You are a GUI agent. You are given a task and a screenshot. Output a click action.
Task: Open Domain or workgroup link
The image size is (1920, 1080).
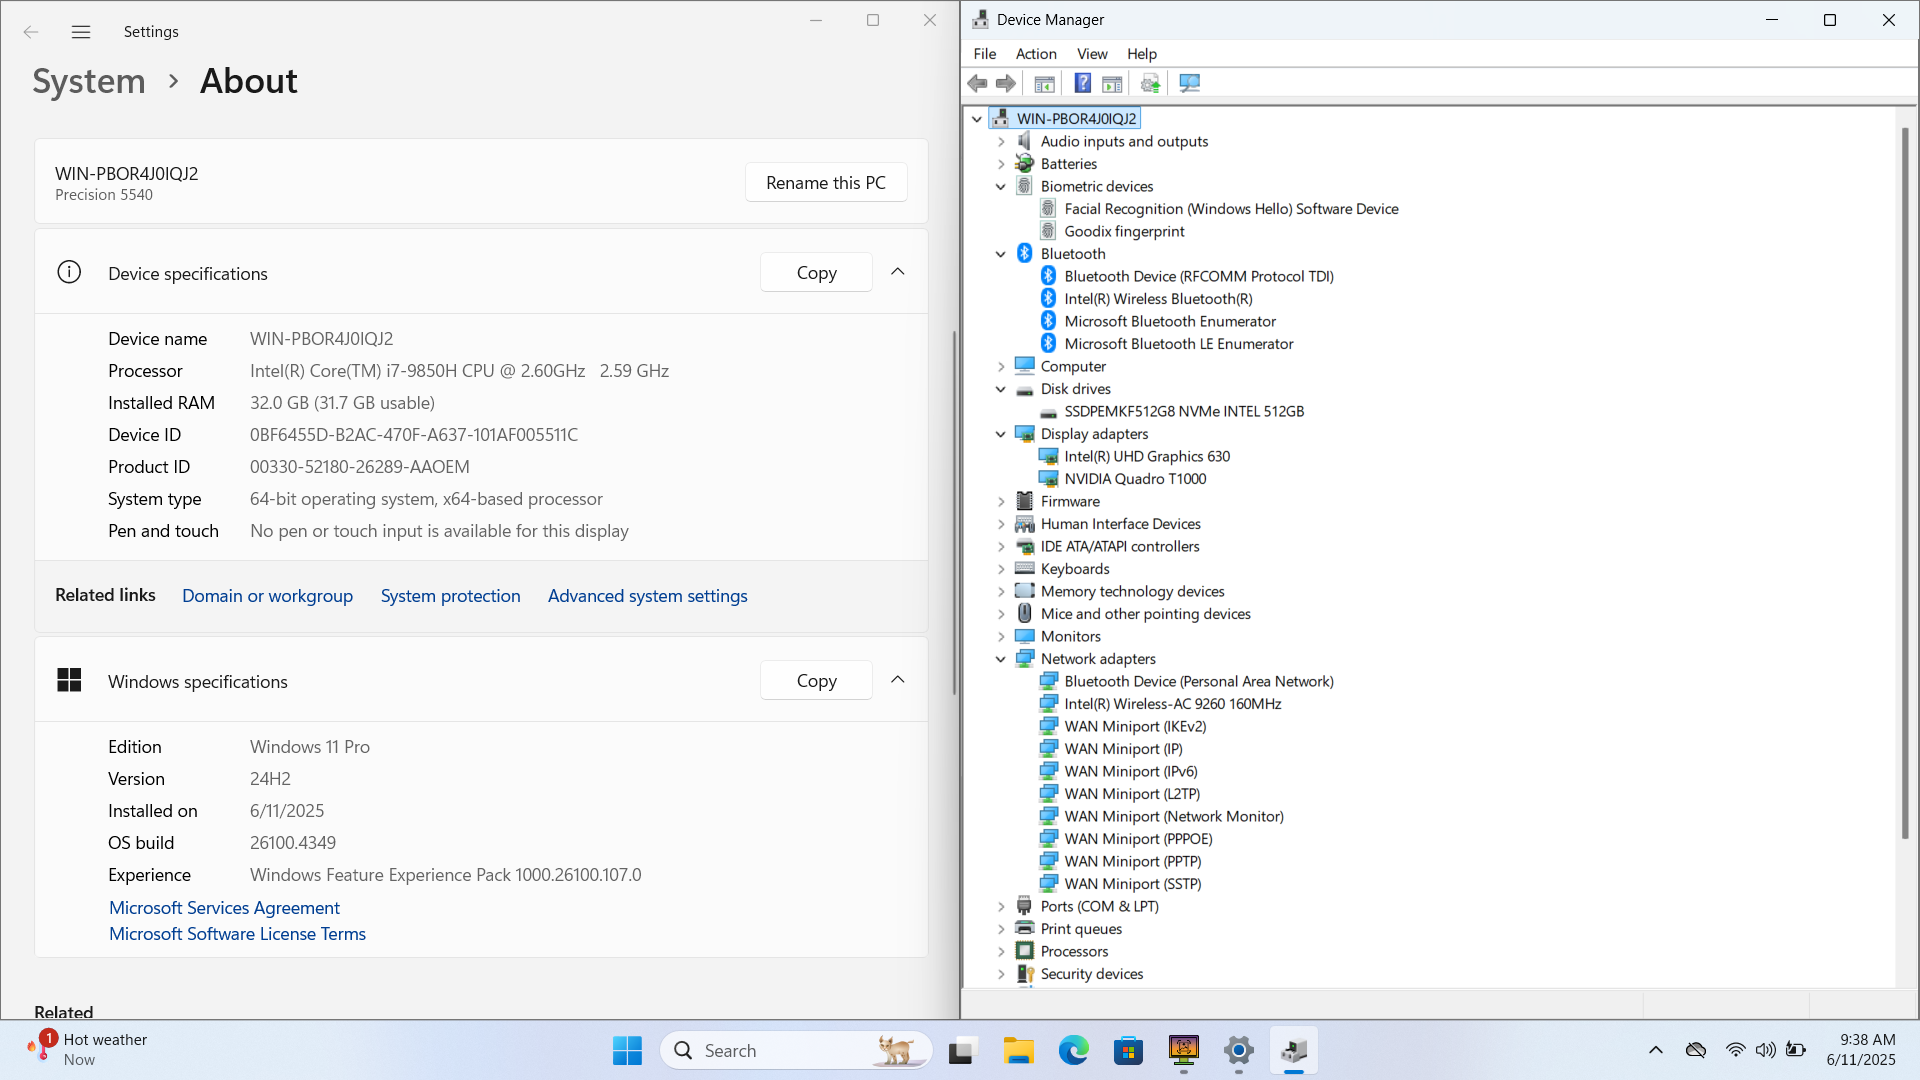click(267, 596)
